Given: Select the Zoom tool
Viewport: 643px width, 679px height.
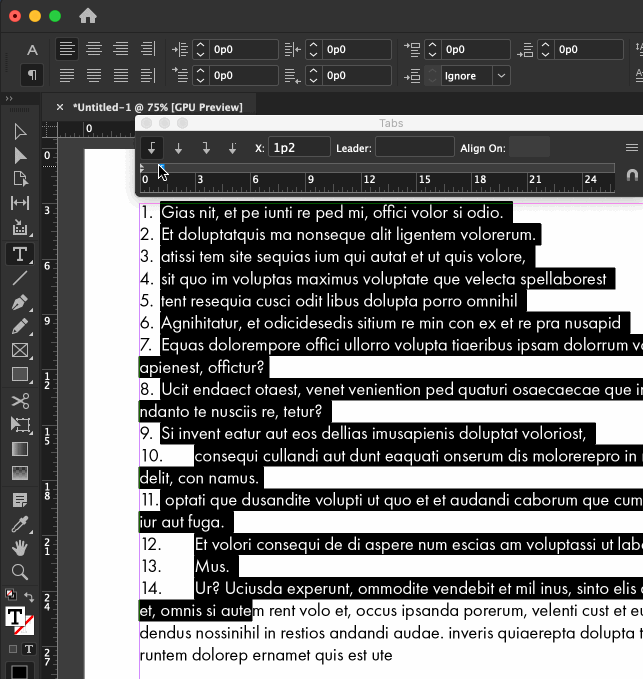Looking at the screenshot, I should click(x=20, y=572).
